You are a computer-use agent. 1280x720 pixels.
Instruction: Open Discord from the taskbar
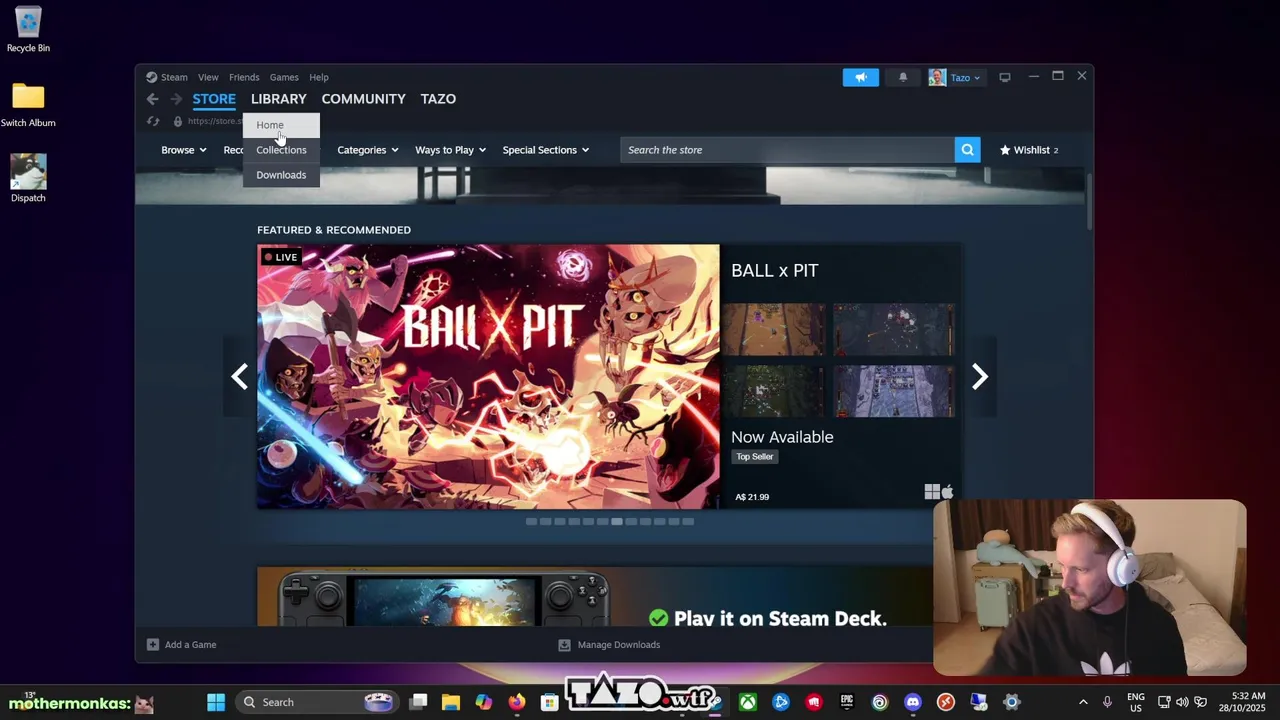tap(913, 702)
